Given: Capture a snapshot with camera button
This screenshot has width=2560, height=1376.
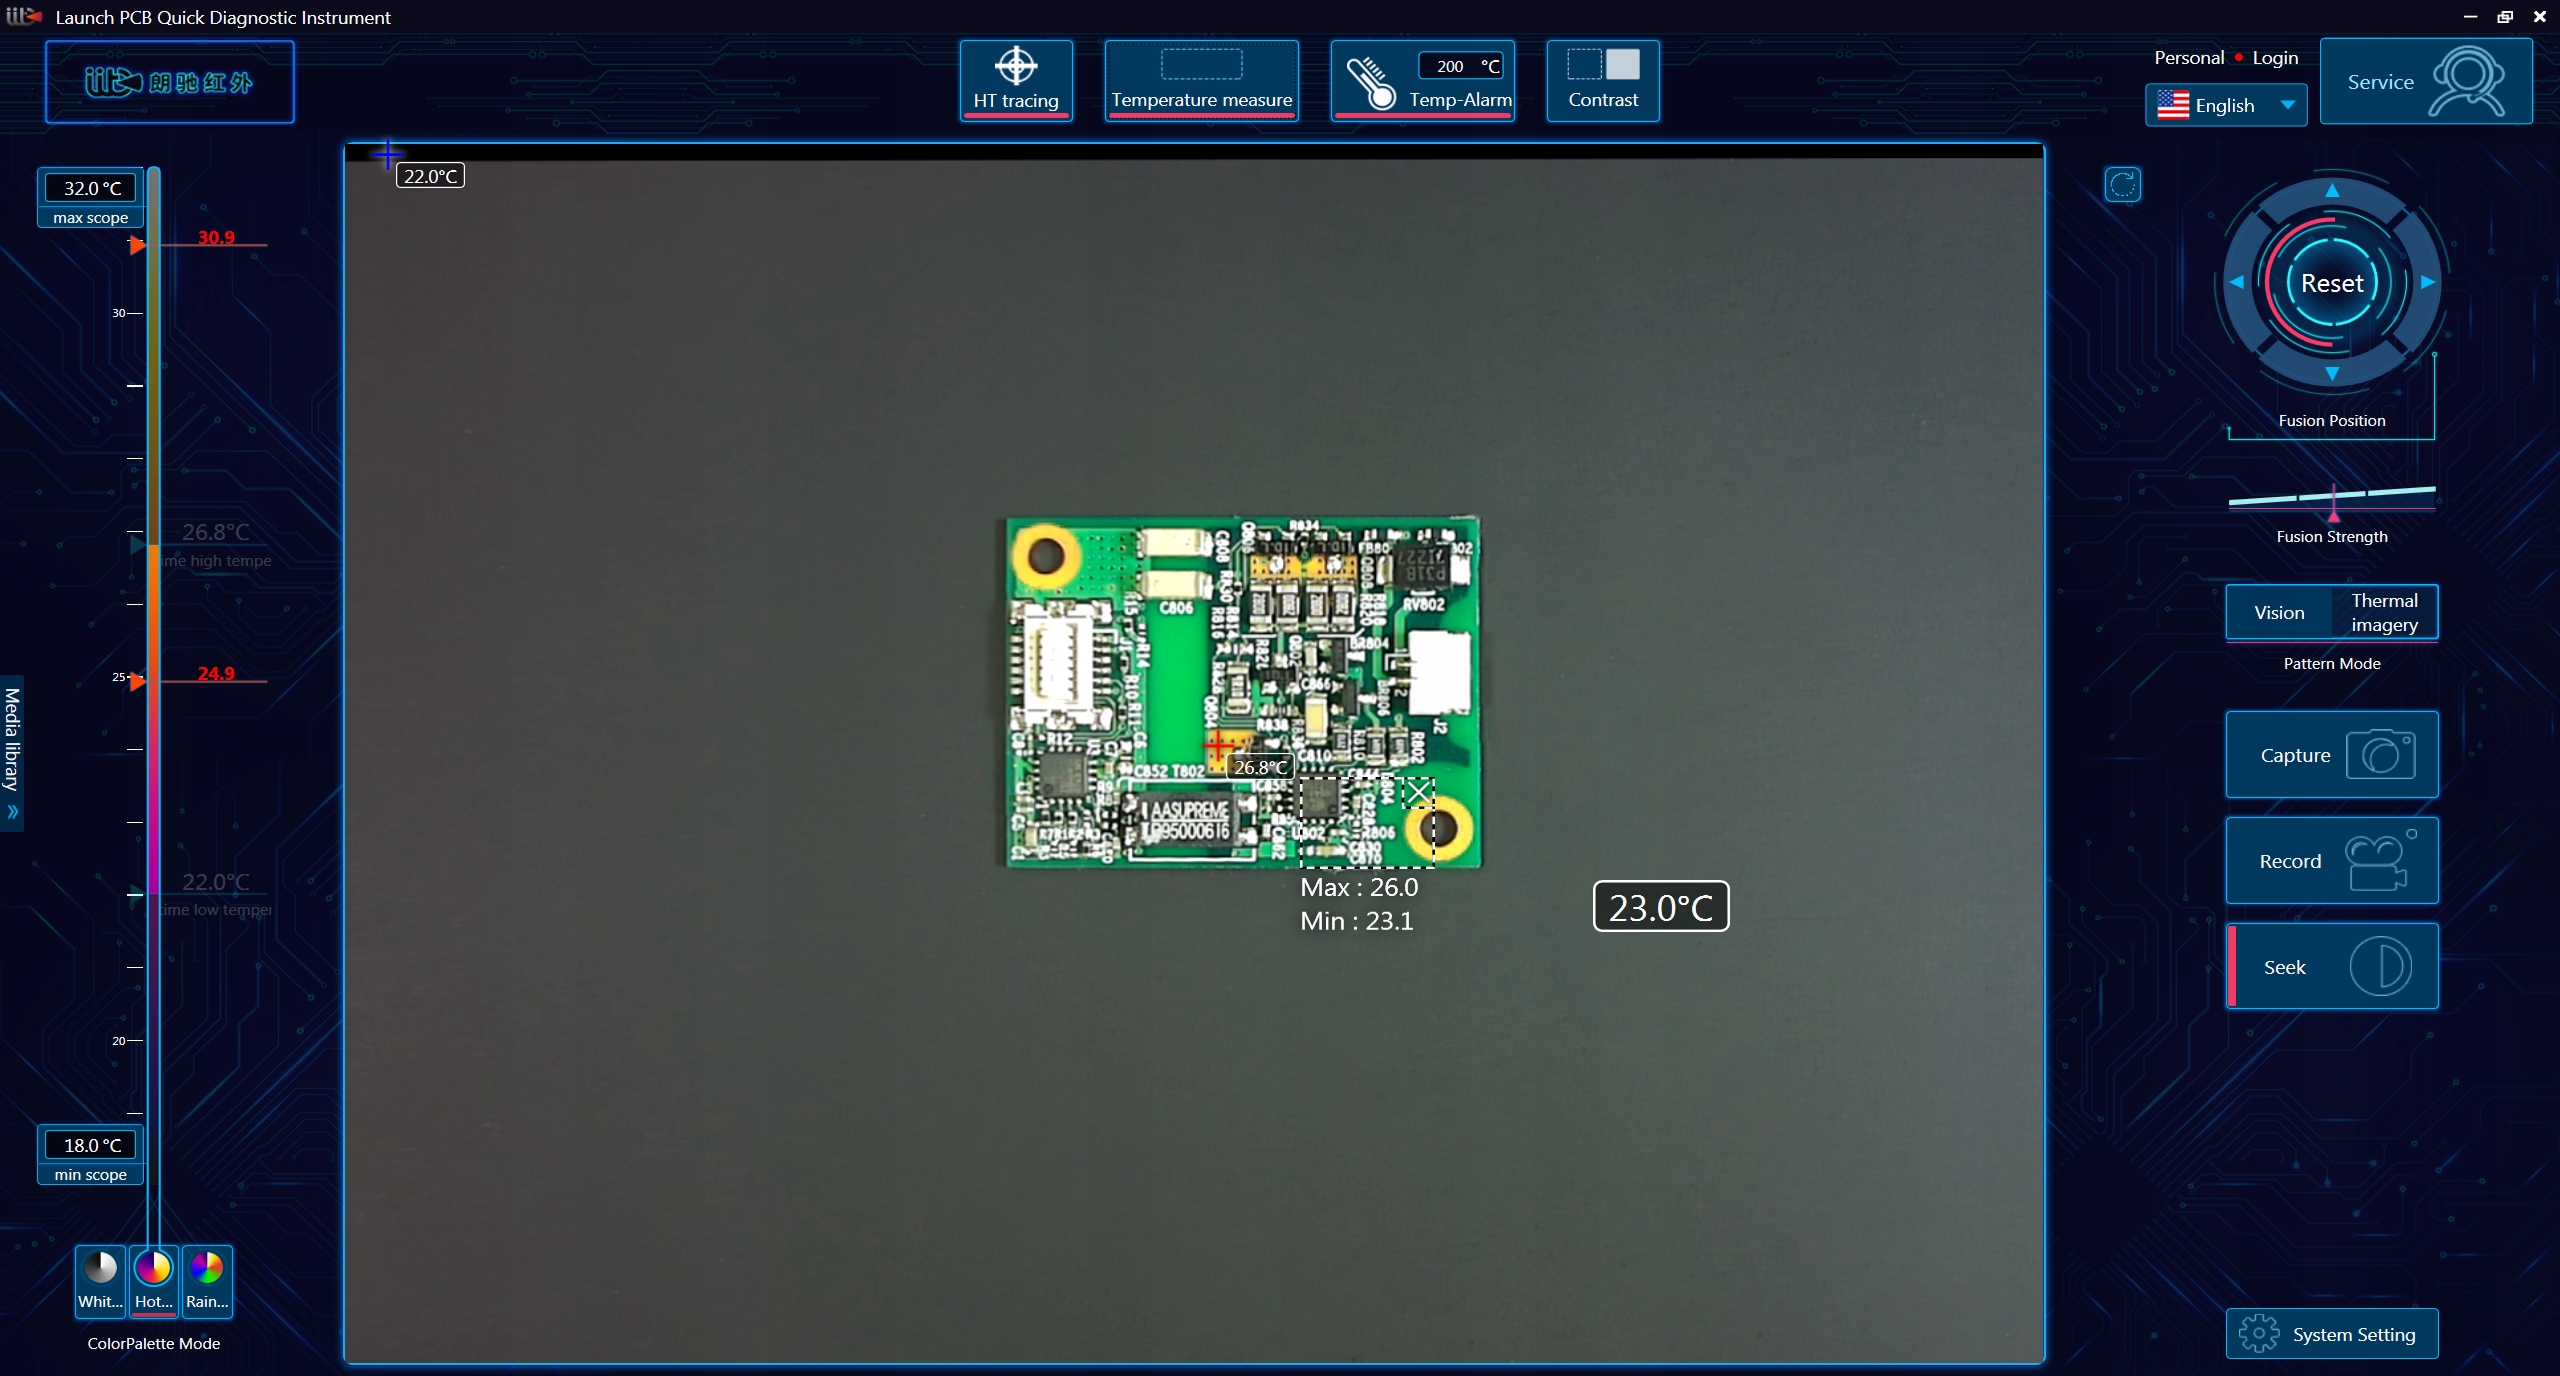Looking at the screenshot, I should coord(2331,755).
